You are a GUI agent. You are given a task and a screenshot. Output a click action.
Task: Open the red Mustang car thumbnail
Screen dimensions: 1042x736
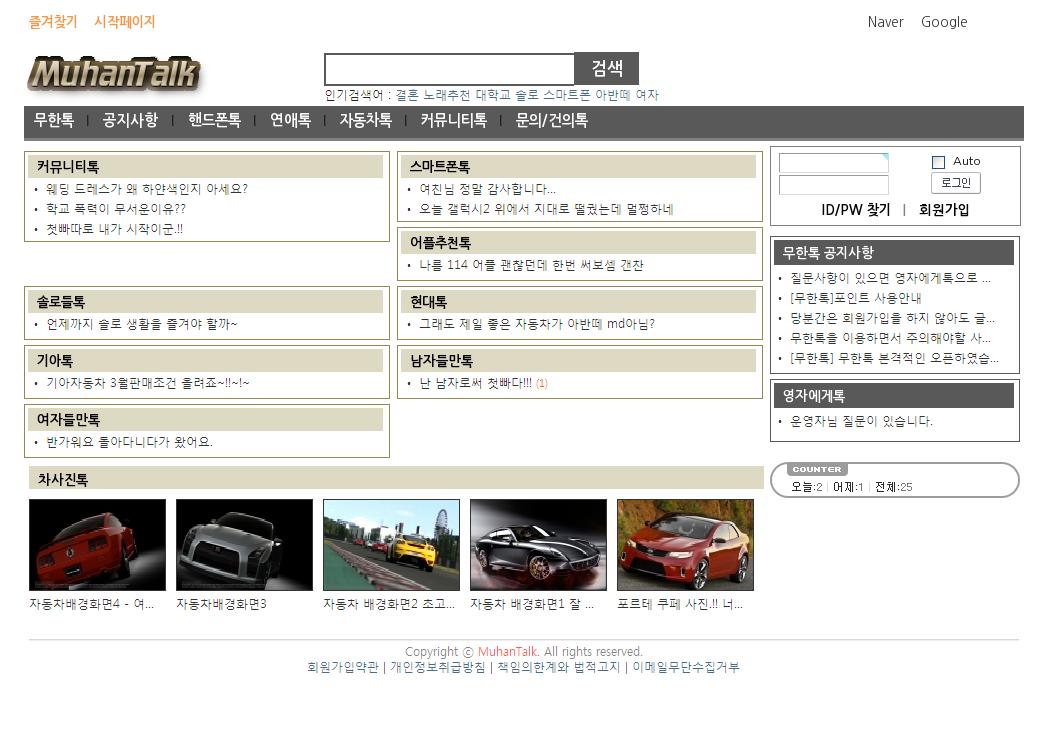click(x=97, y=545)
